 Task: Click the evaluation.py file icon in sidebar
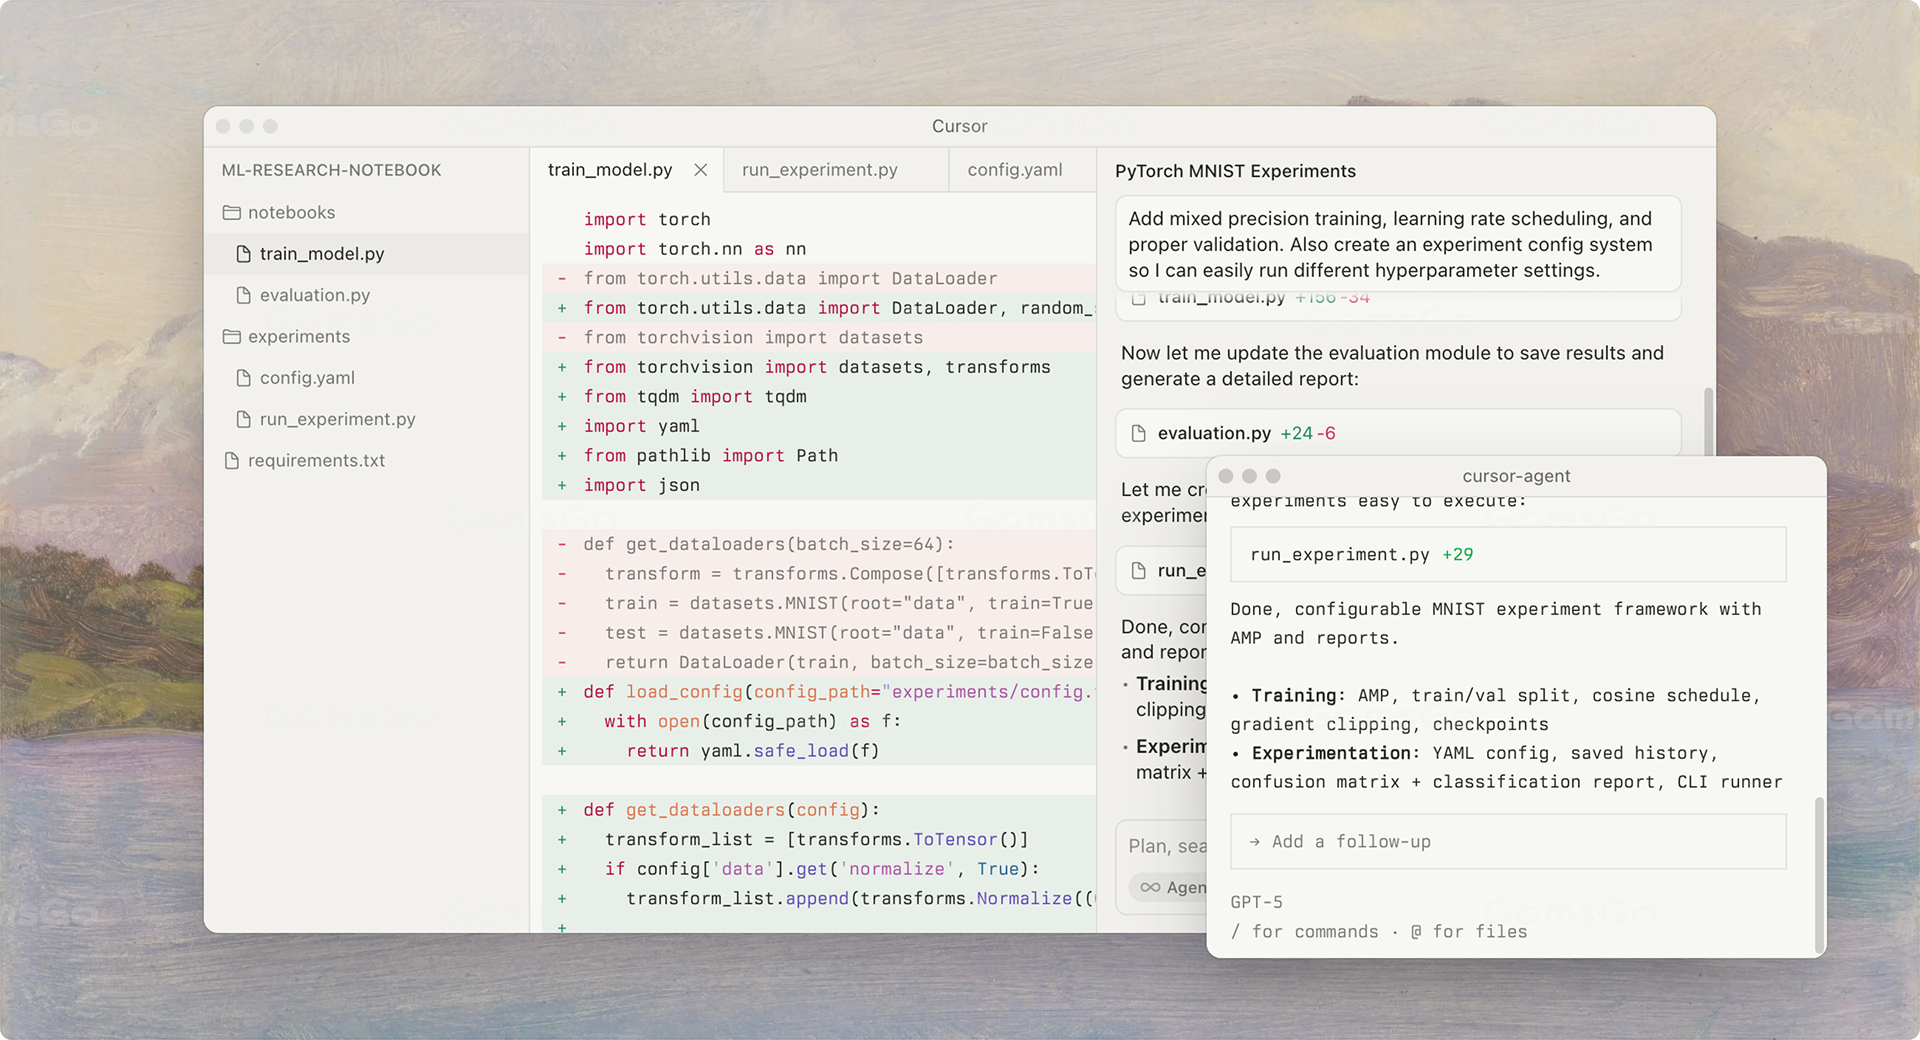[x=243, y=295]
